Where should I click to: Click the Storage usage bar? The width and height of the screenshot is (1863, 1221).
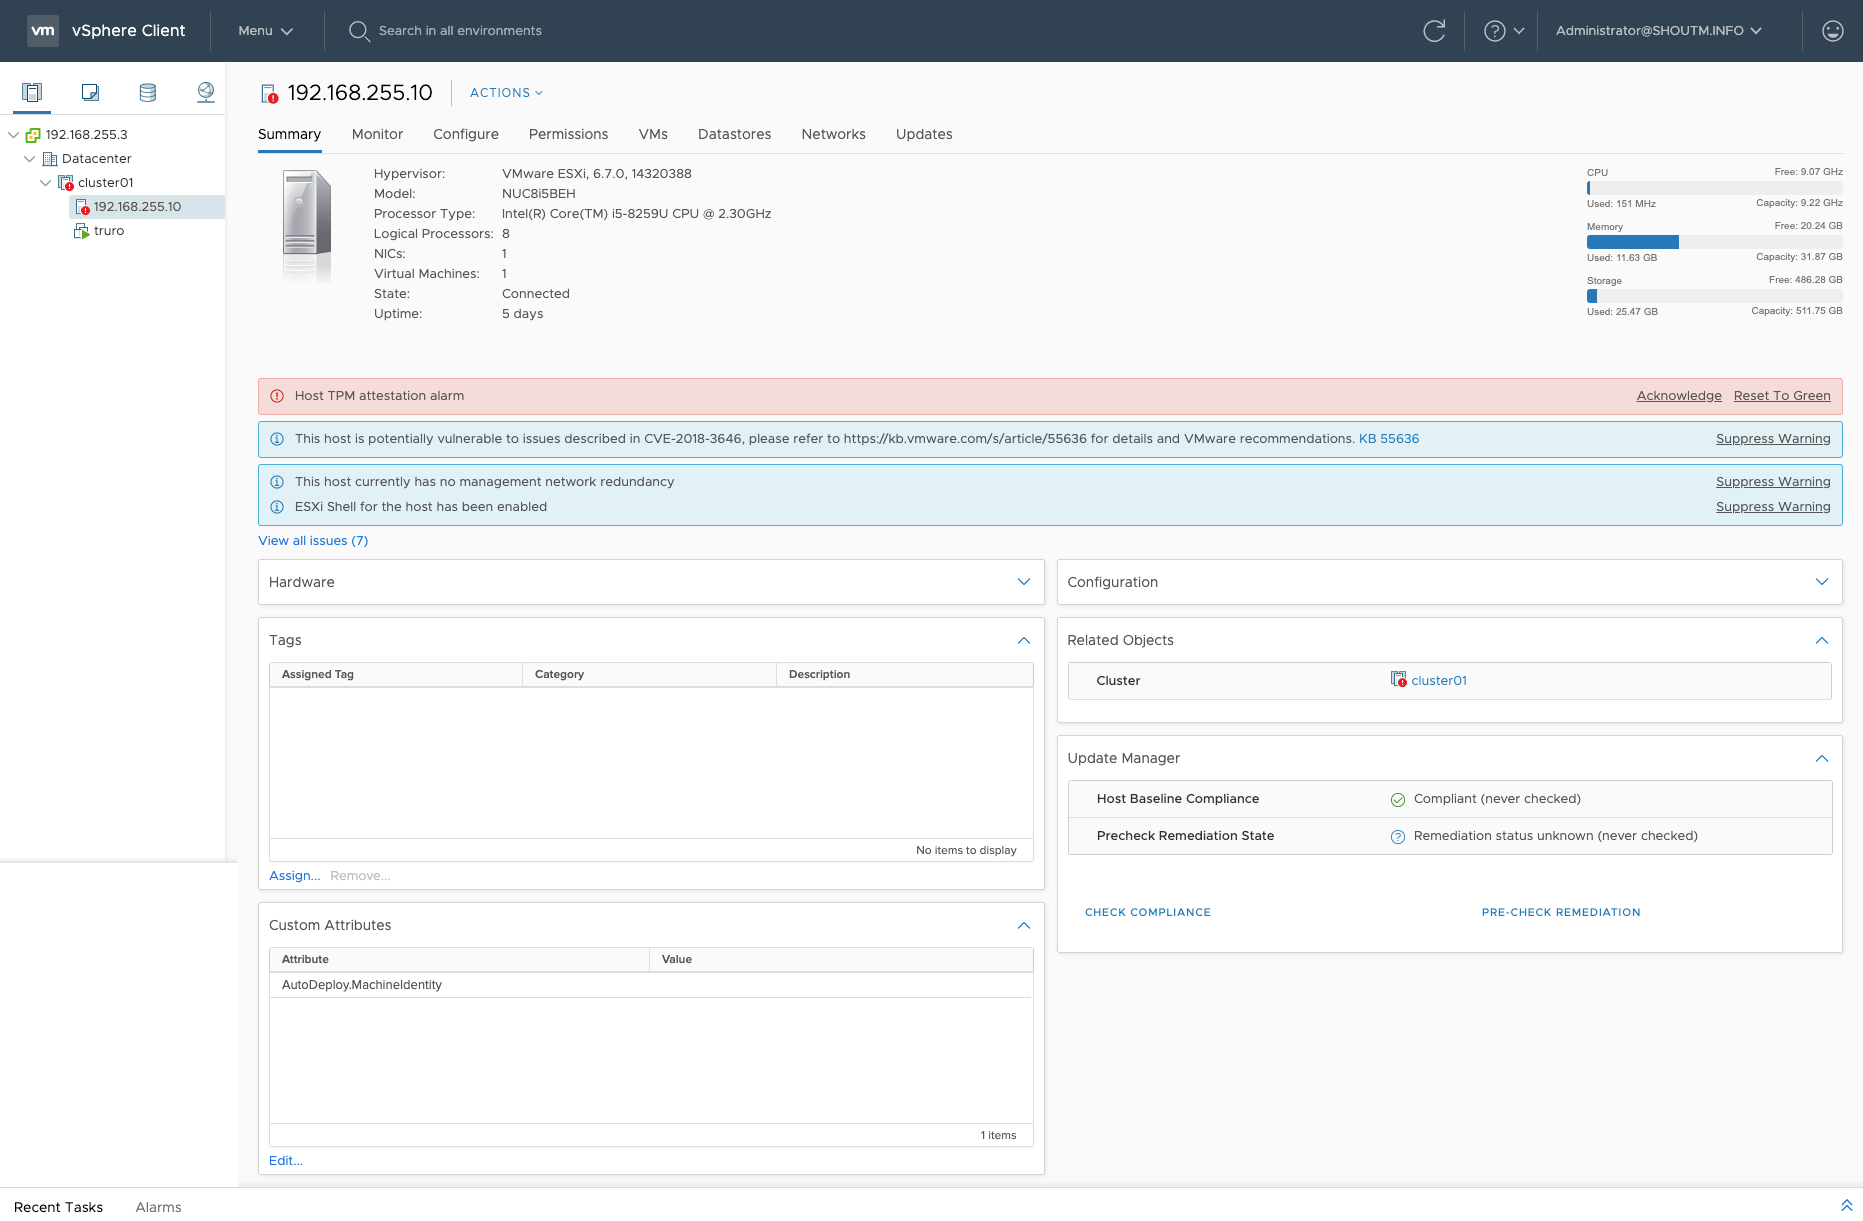1714,296
